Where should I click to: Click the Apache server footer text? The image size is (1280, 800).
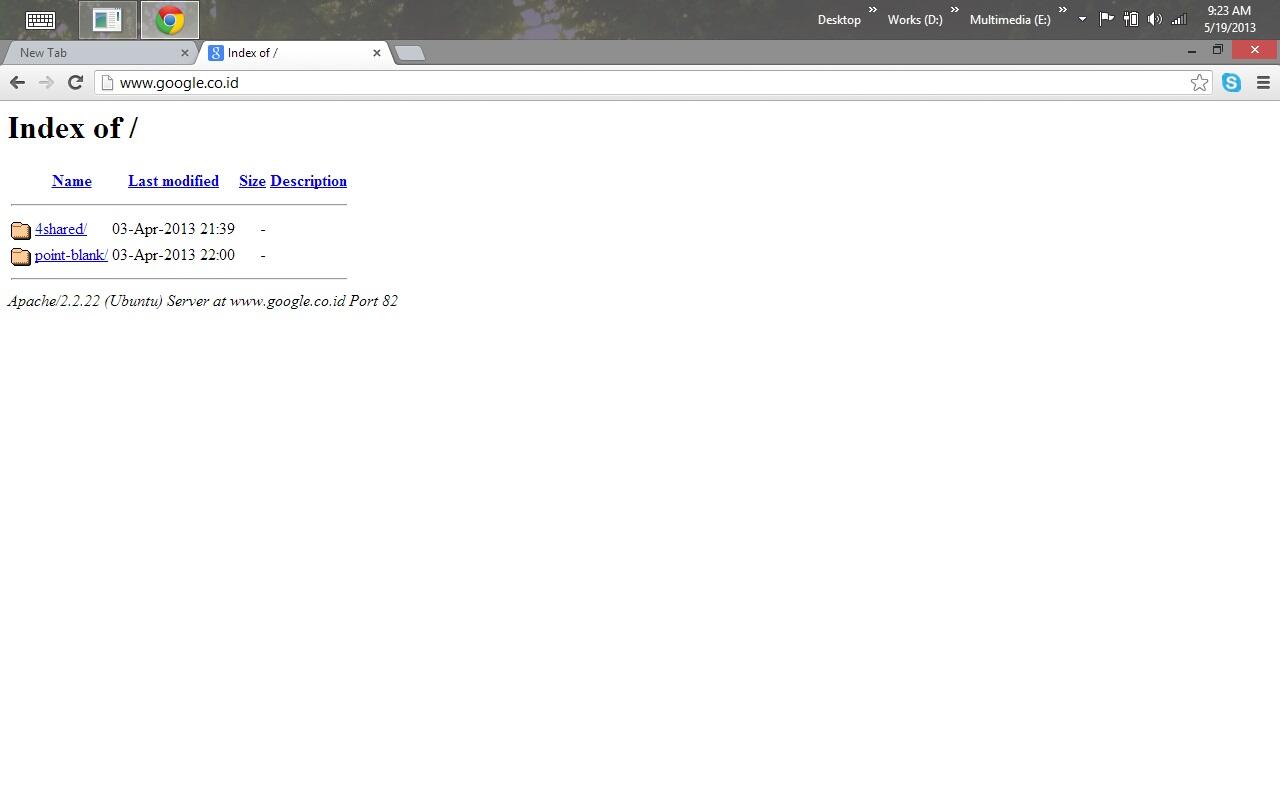point(203,301)
